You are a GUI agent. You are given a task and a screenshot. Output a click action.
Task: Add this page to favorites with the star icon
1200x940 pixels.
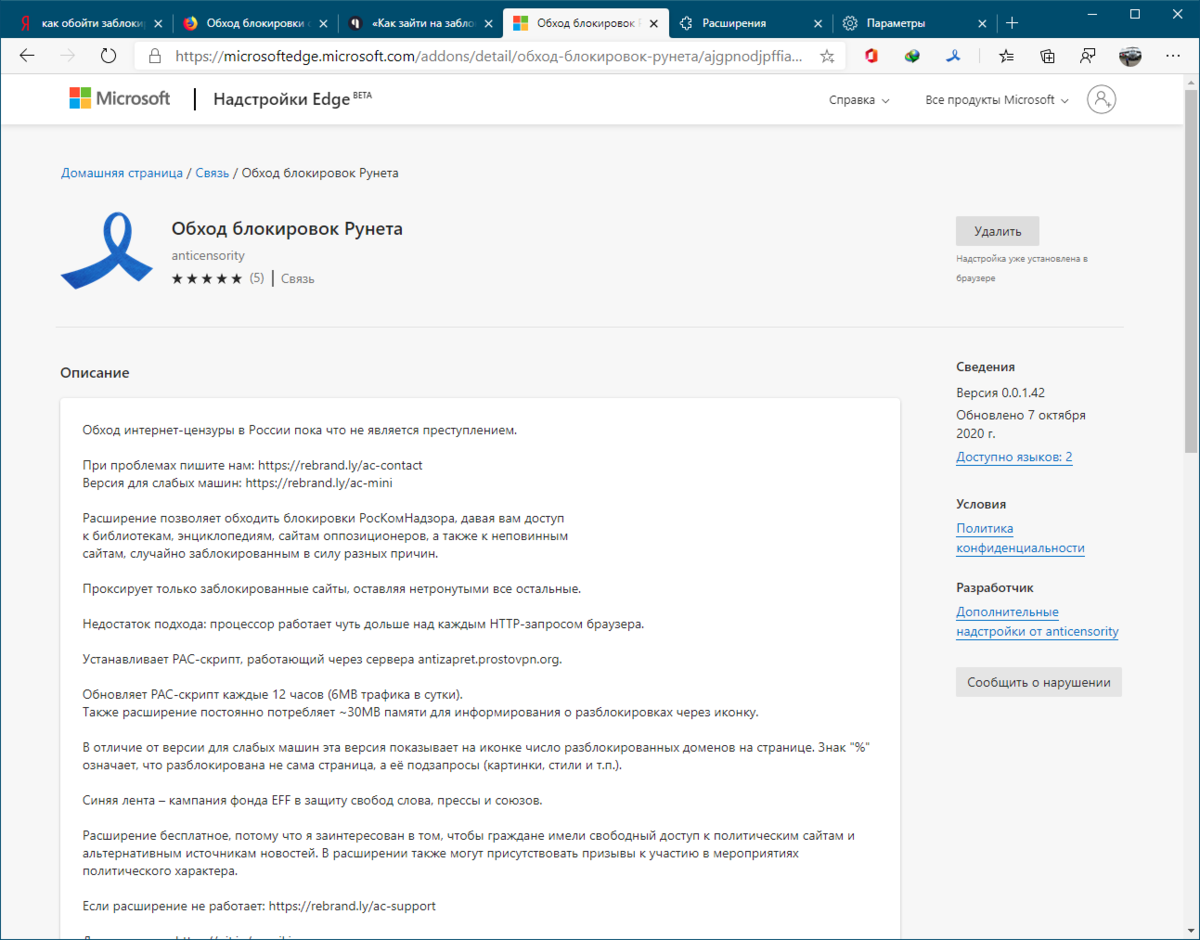(827, 57)
